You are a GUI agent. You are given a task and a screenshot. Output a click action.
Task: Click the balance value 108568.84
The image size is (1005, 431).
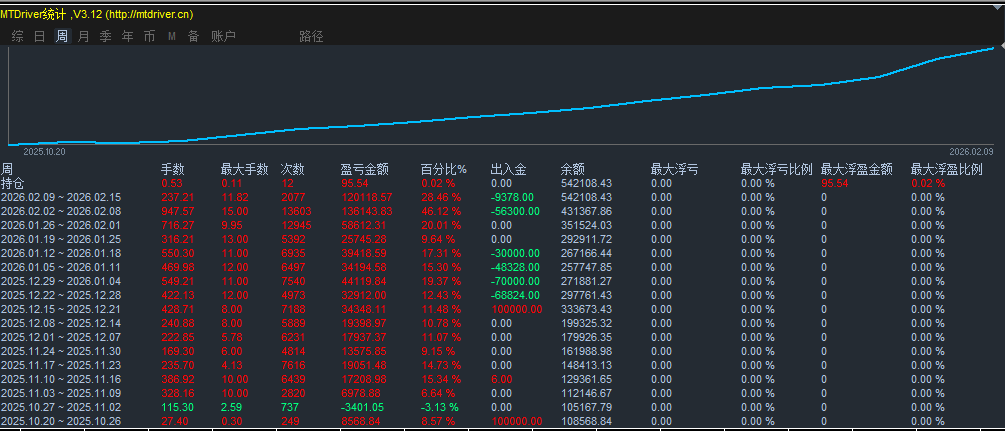(586, 421)
